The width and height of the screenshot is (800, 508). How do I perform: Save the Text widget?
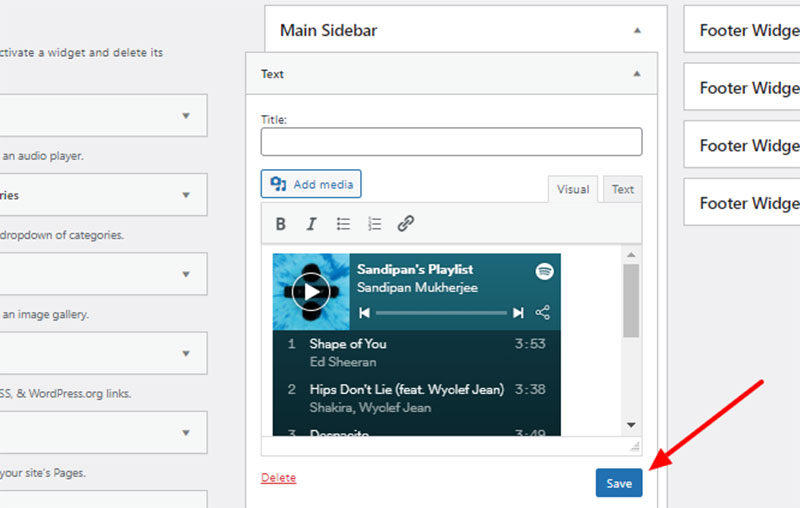619,482
